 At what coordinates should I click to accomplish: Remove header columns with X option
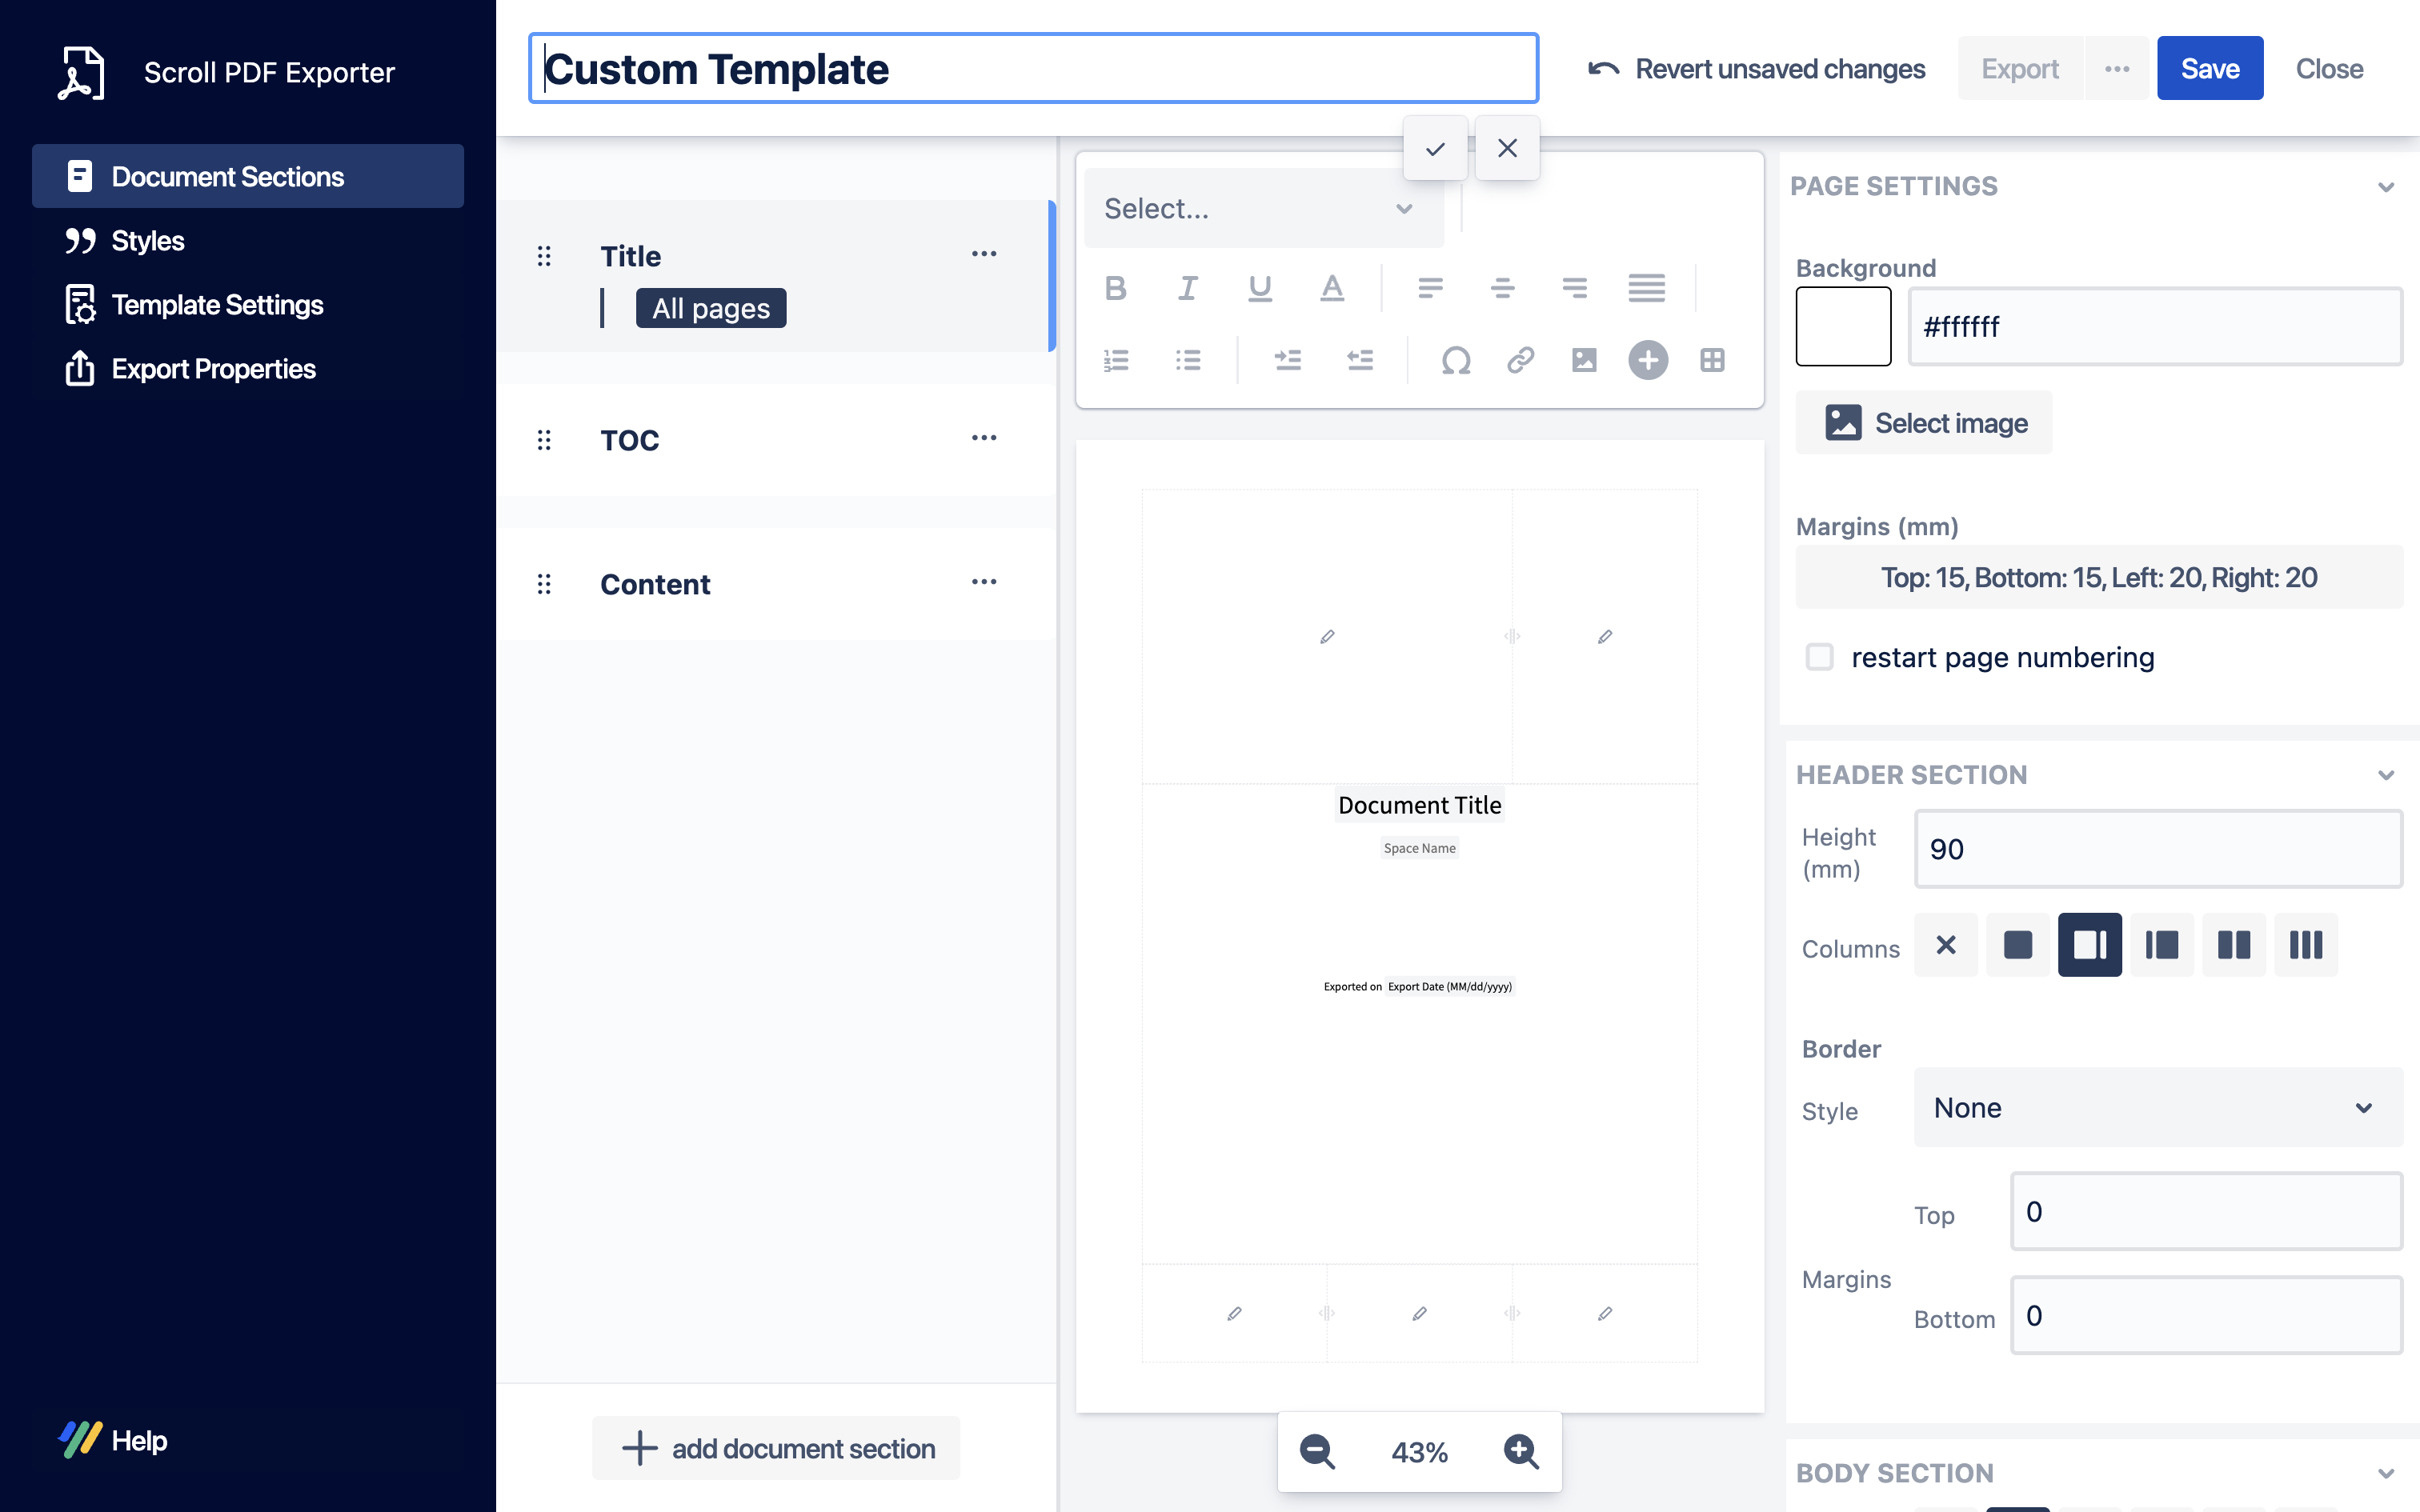1945,945
